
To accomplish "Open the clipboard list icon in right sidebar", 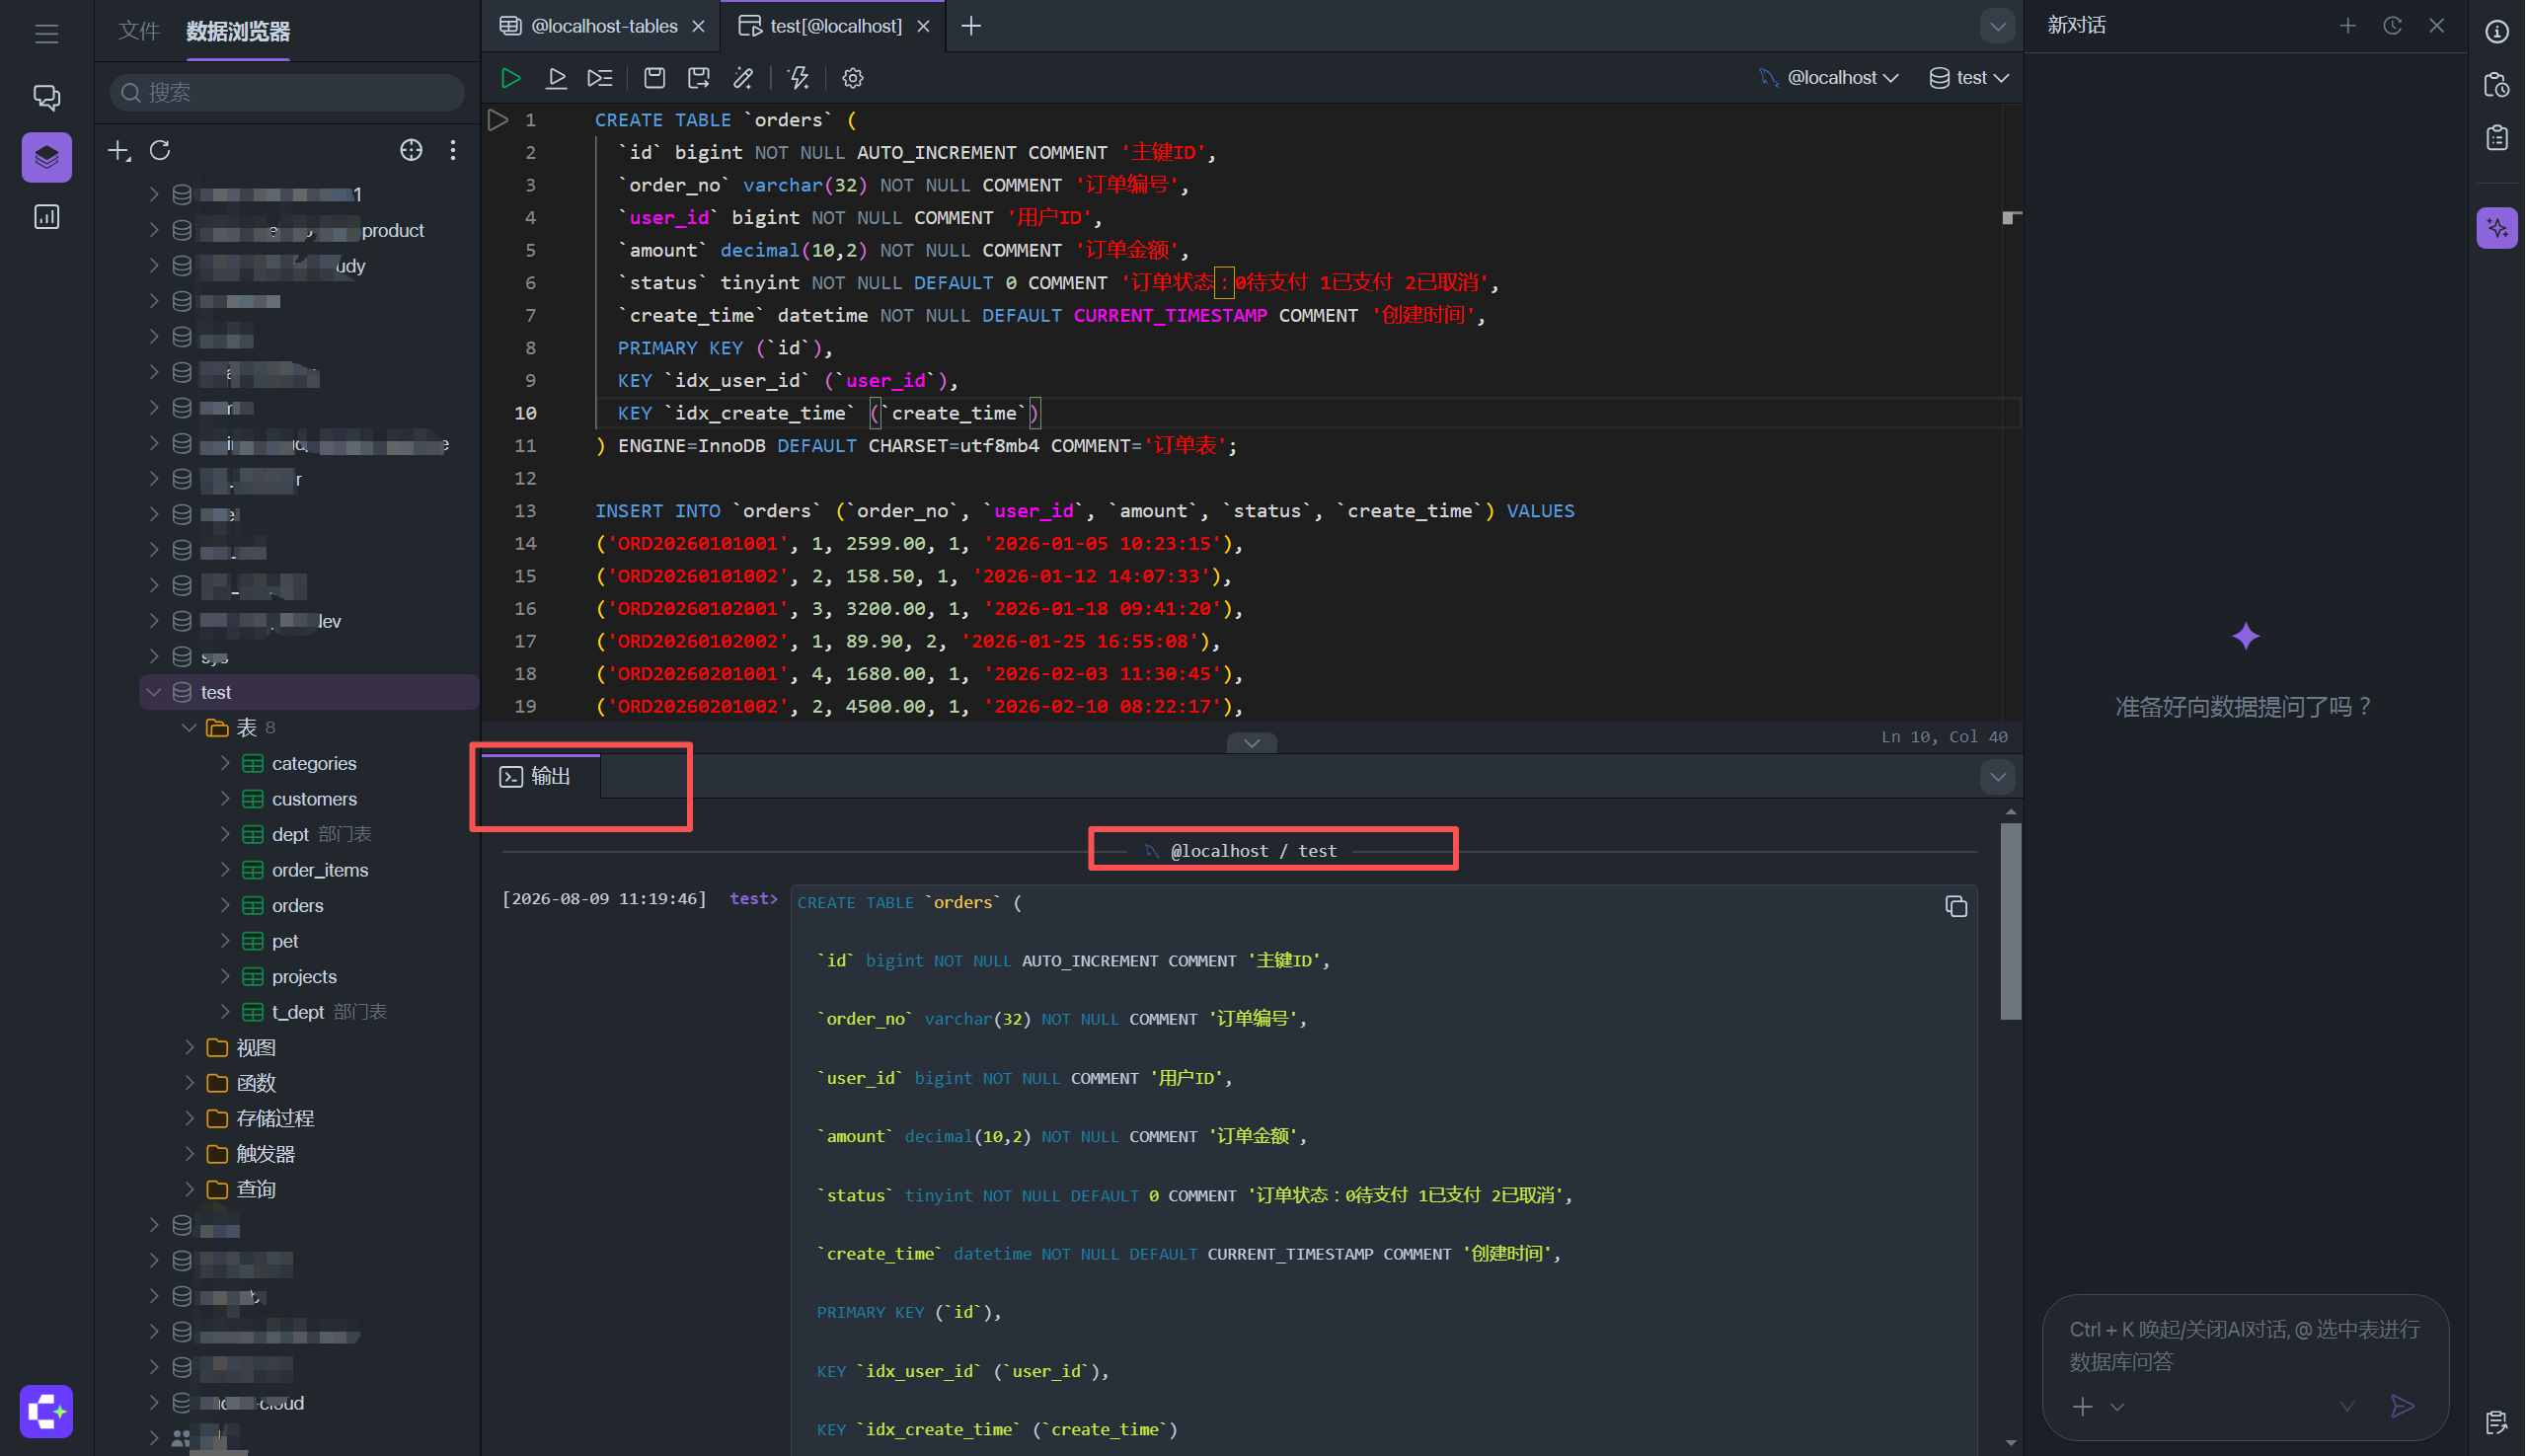I will coord(2496,138).
